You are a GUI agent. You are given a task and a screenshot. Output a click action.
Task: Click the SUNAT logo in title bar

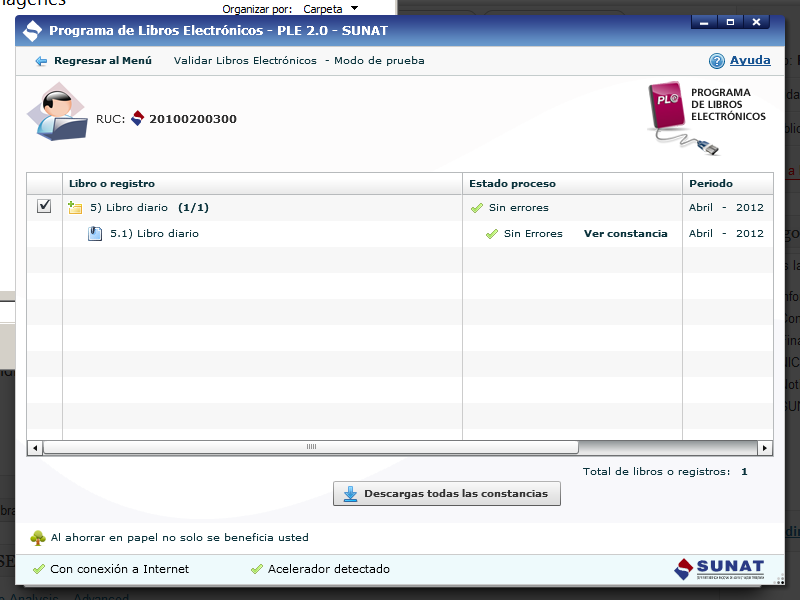32,31
